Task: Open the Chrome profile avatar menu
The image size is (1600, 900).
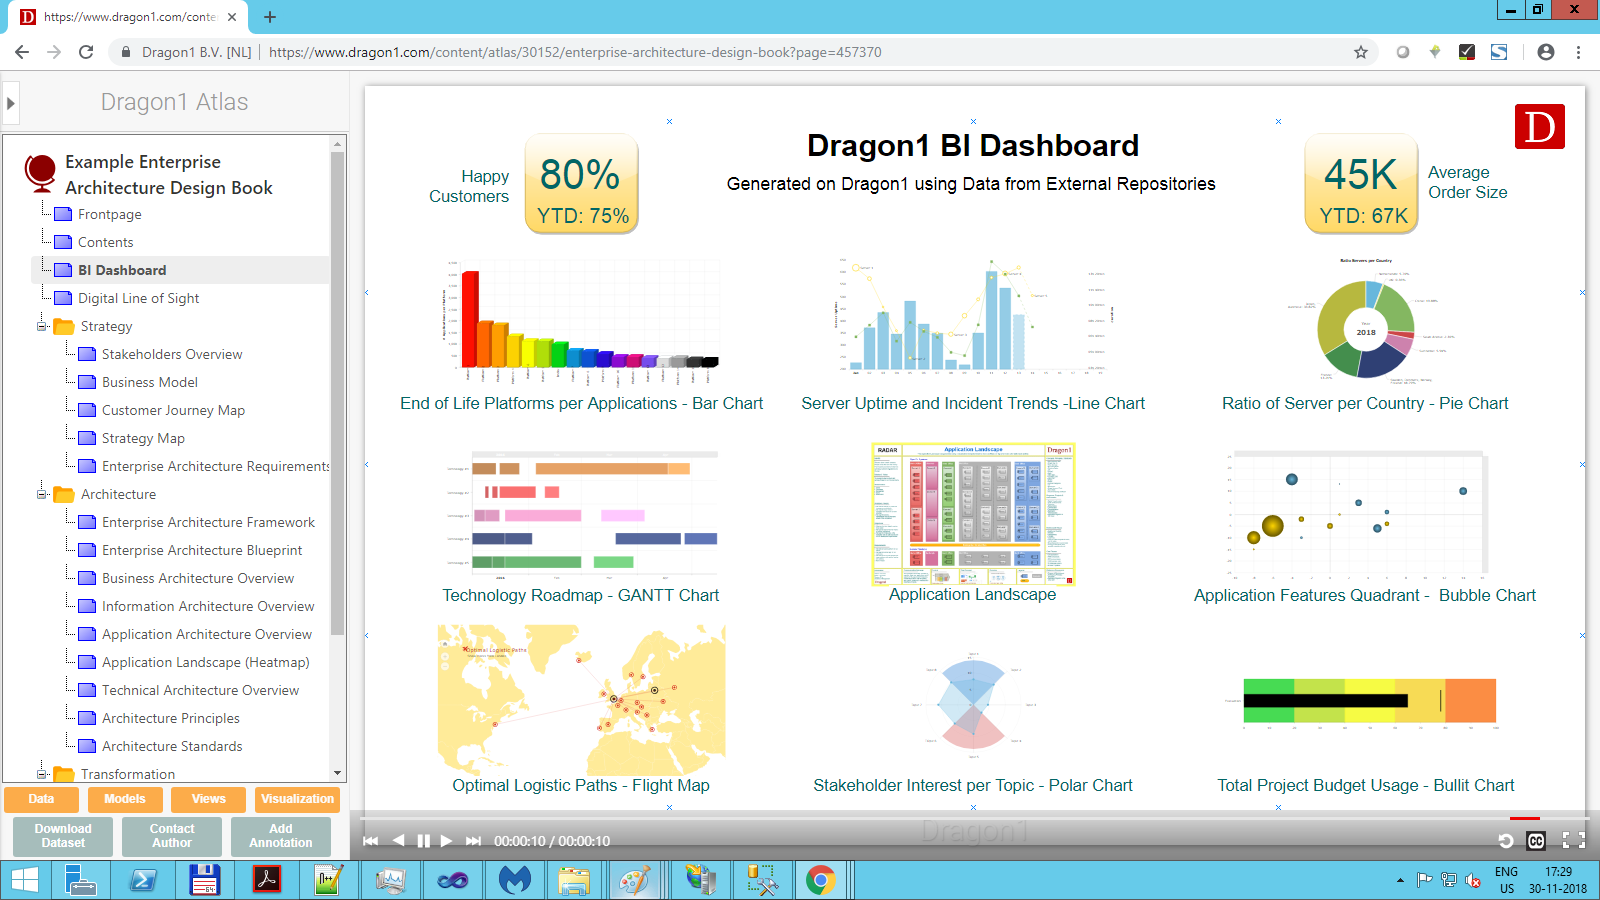Action: [1546, 52]
